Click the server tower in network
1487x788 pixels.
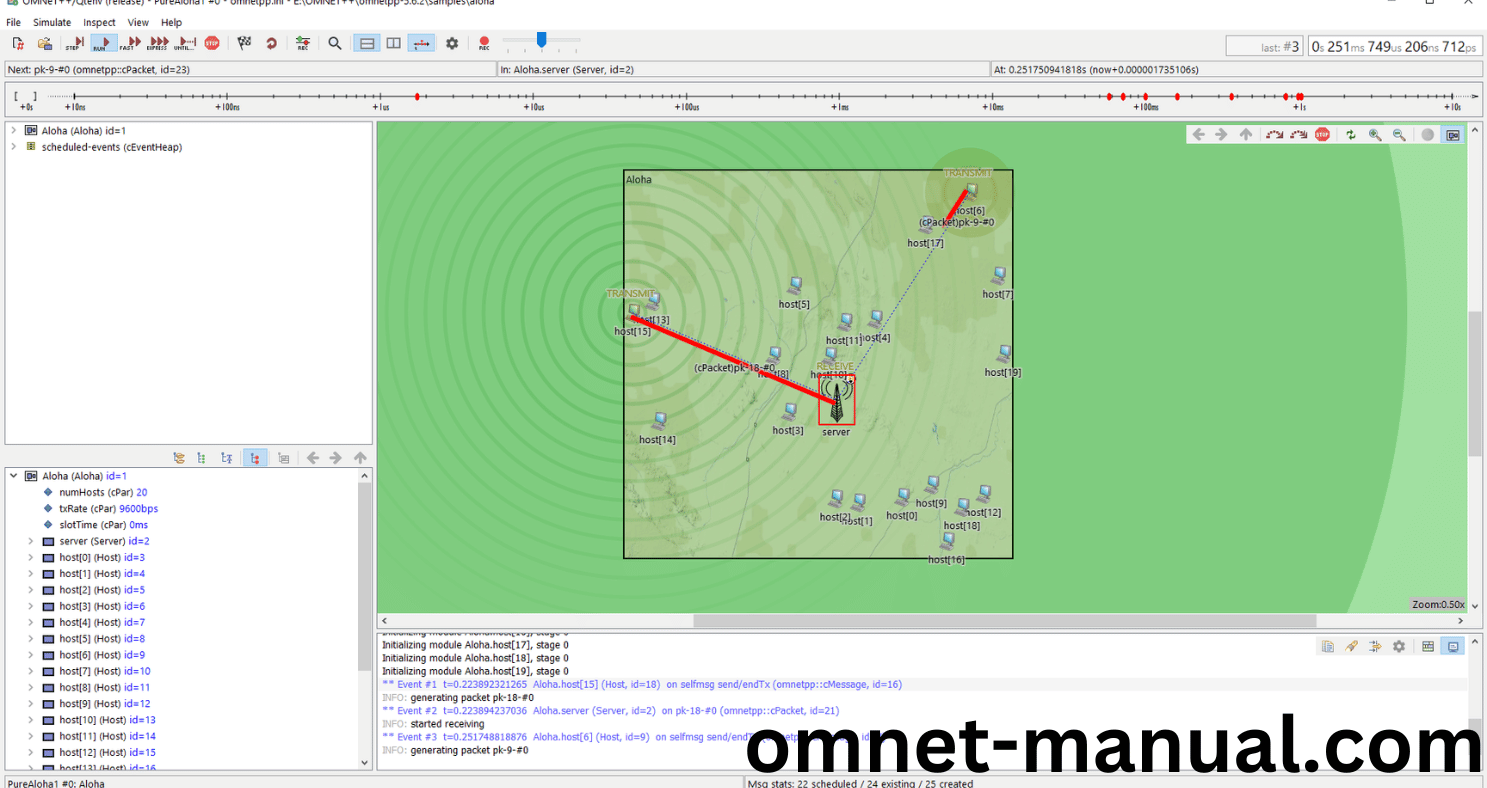click(836, 400)
